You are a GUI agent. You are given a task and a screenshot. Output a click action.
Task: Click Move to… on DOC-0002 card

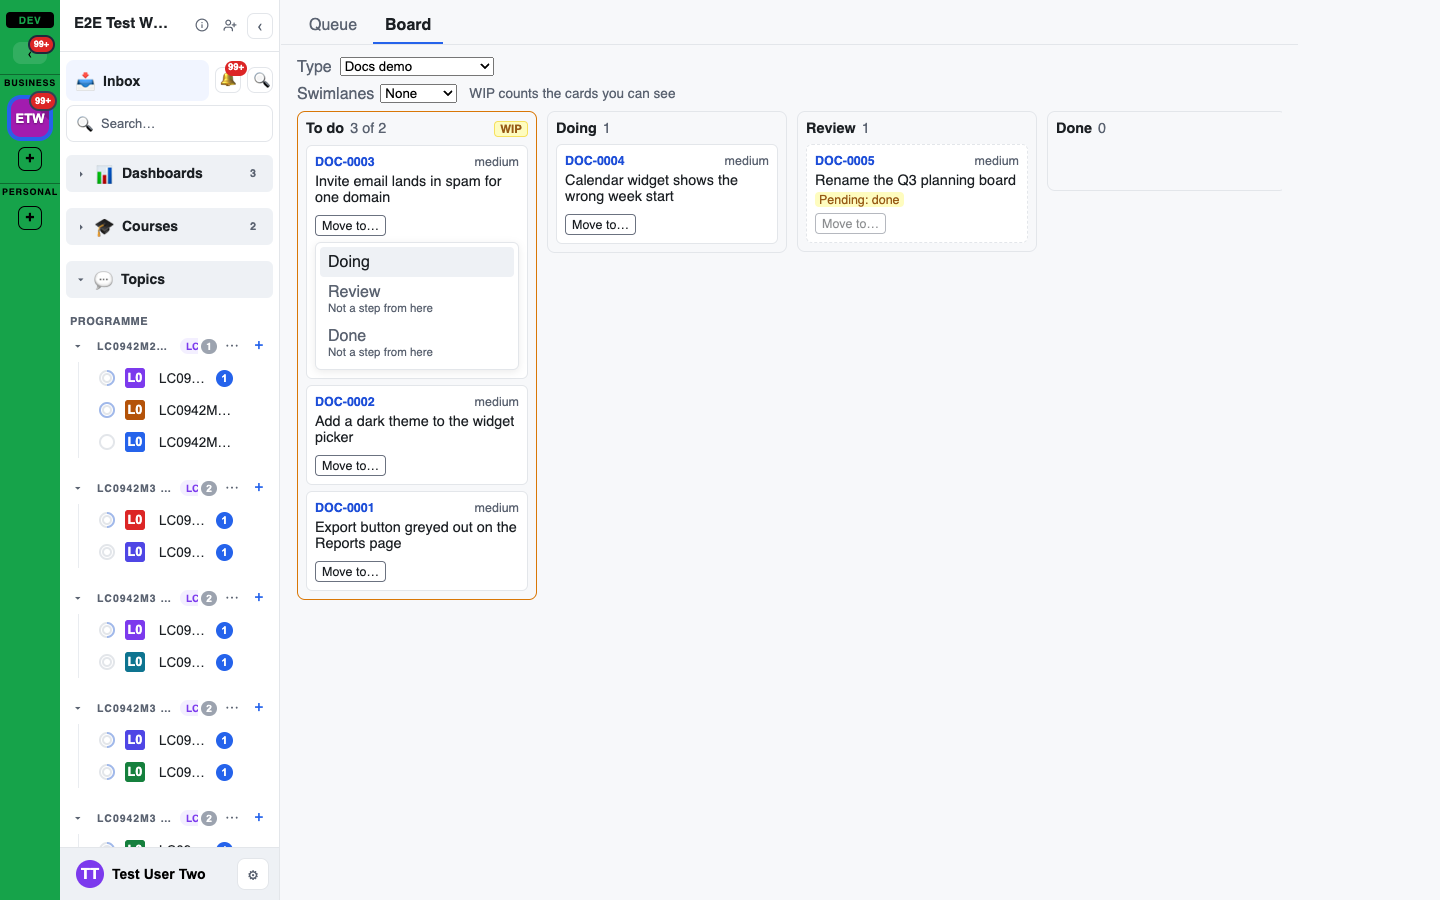[x=350, y=466]
